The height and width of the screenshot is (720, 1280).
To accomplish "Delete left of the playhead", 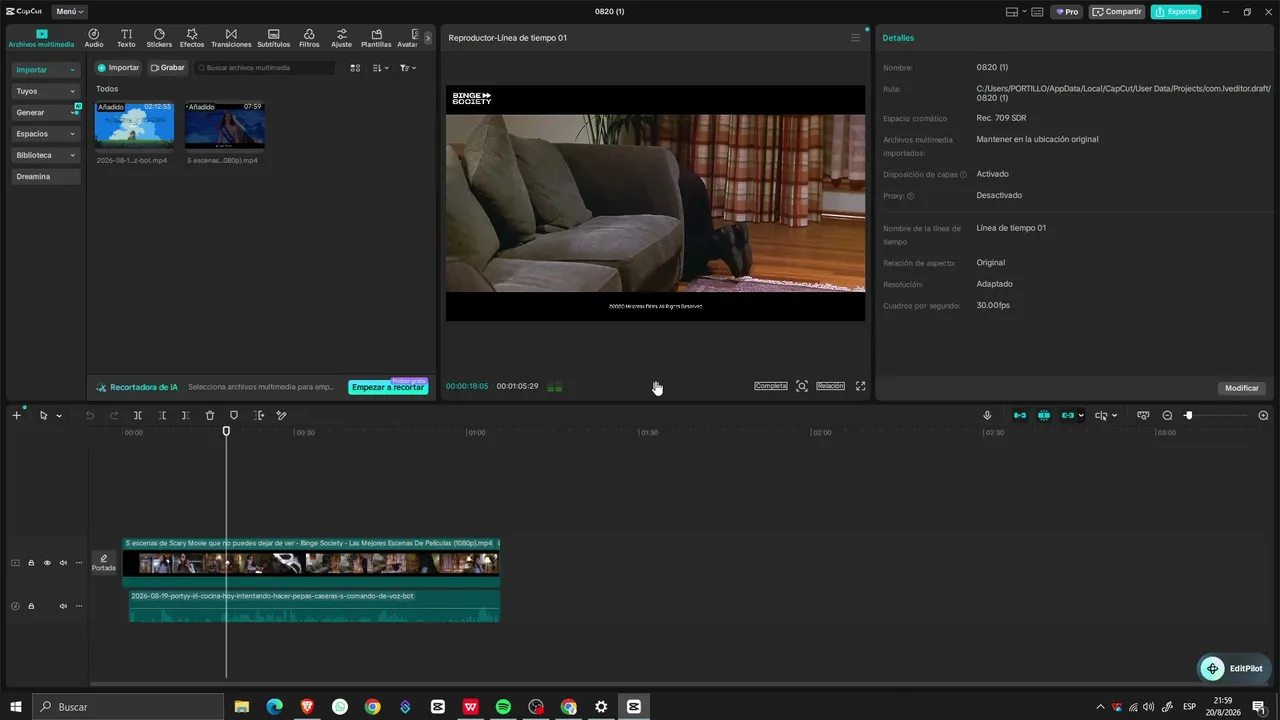I will [x=162, y=415].
